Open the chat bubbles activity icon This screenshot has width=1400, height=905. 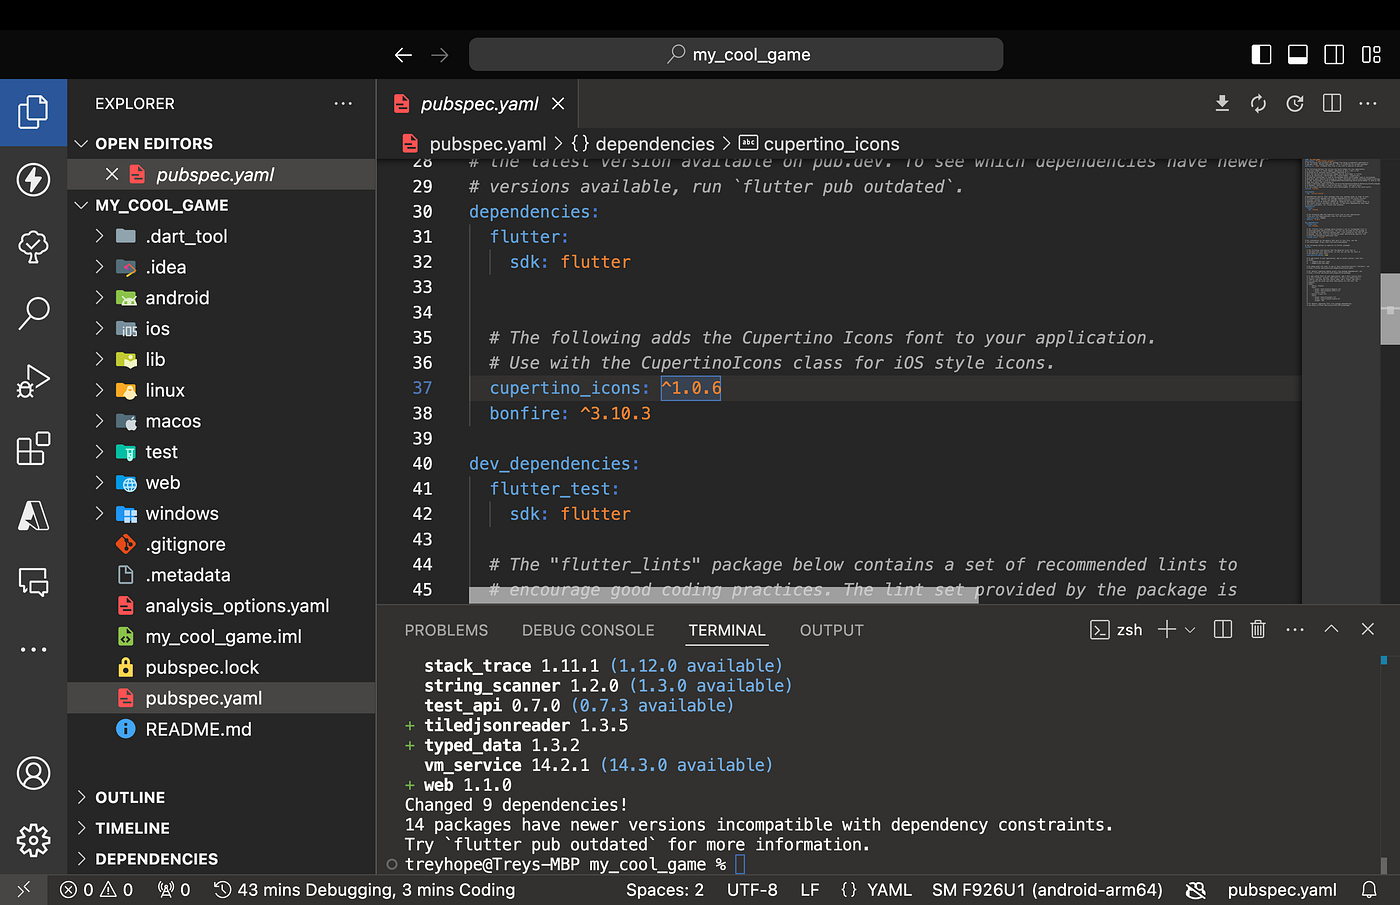[x=33, y=582]
